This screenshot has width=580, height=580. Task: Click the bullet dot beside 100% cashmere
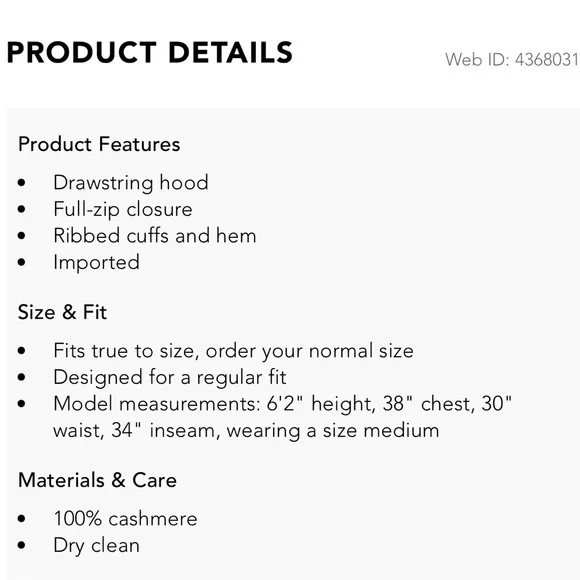tap(21, 519)
